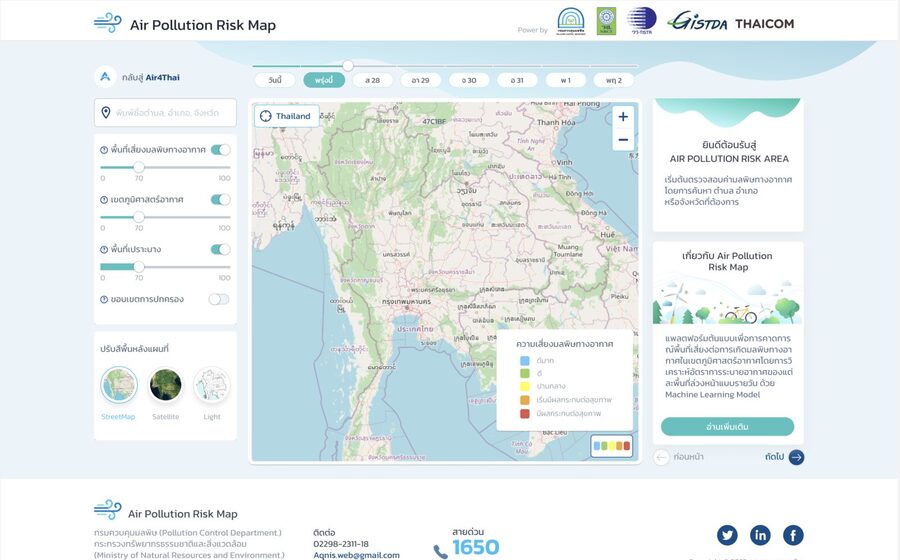This screenshot has height=560, width=900.
Task: Click the date timeline slider handle
Action: 348,65
